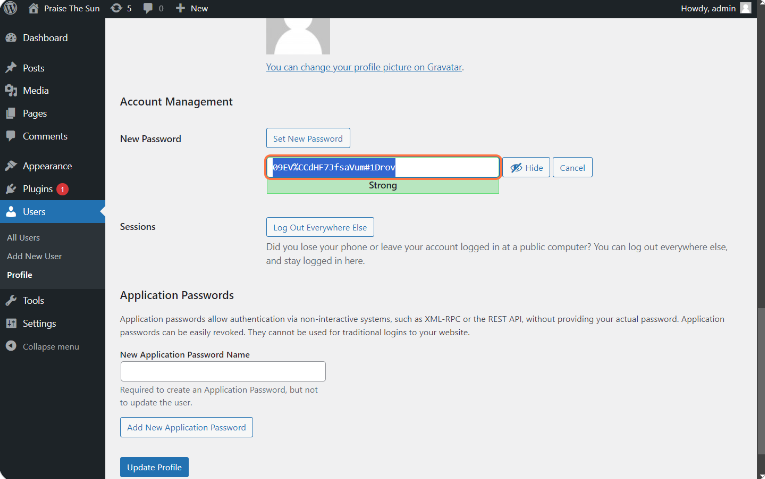Open Appearance settings in sidebar
Viewport: 765px width, 479px height.
[x=47, y=166]
